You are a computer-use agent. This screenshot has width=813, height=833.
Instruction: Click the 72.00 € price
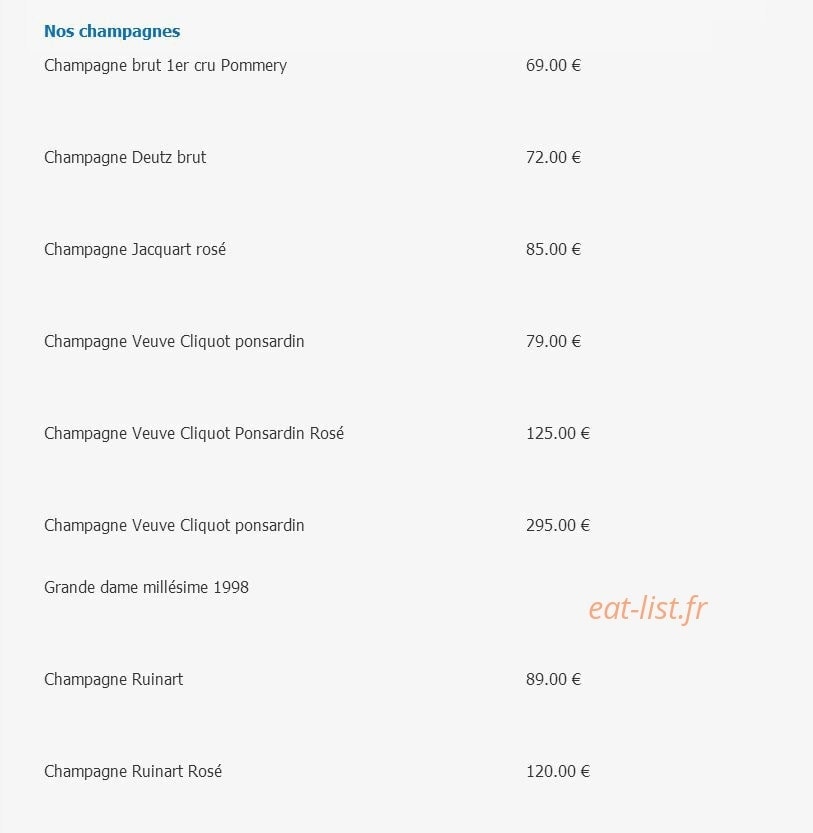553,157
